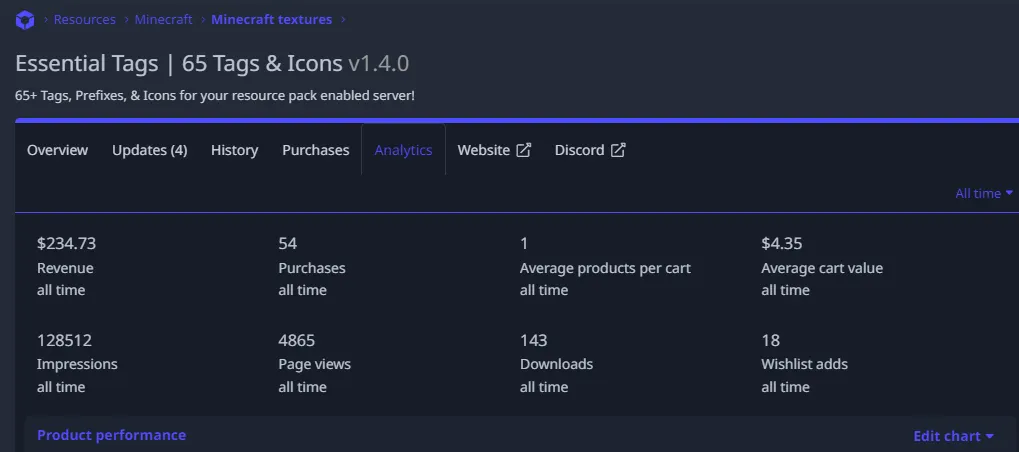Screen dimensions: 1019x452
Task: Select the Analytics tab
Action: pos(403,150)
